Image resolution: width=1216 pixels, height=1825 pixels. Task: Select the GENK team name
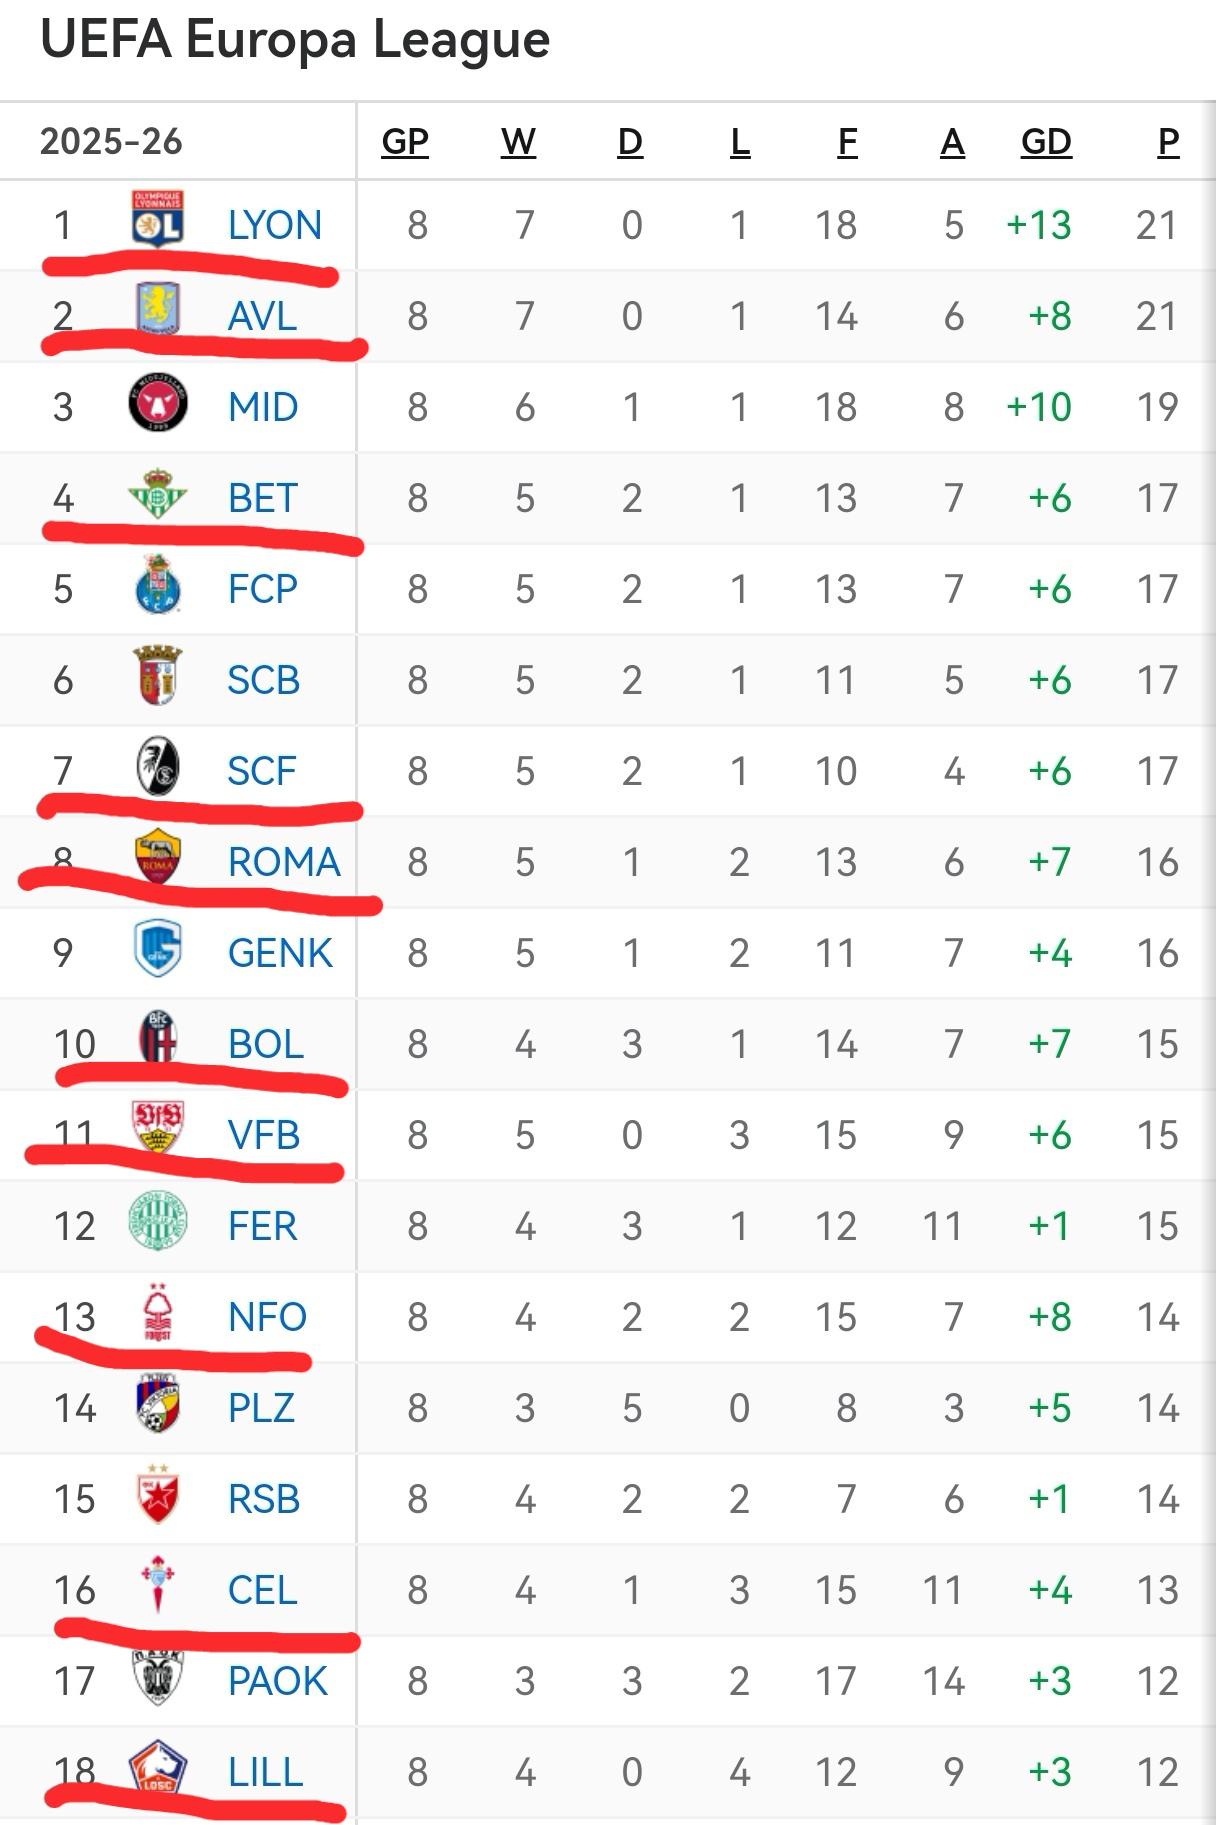click(x=279, y=953)
